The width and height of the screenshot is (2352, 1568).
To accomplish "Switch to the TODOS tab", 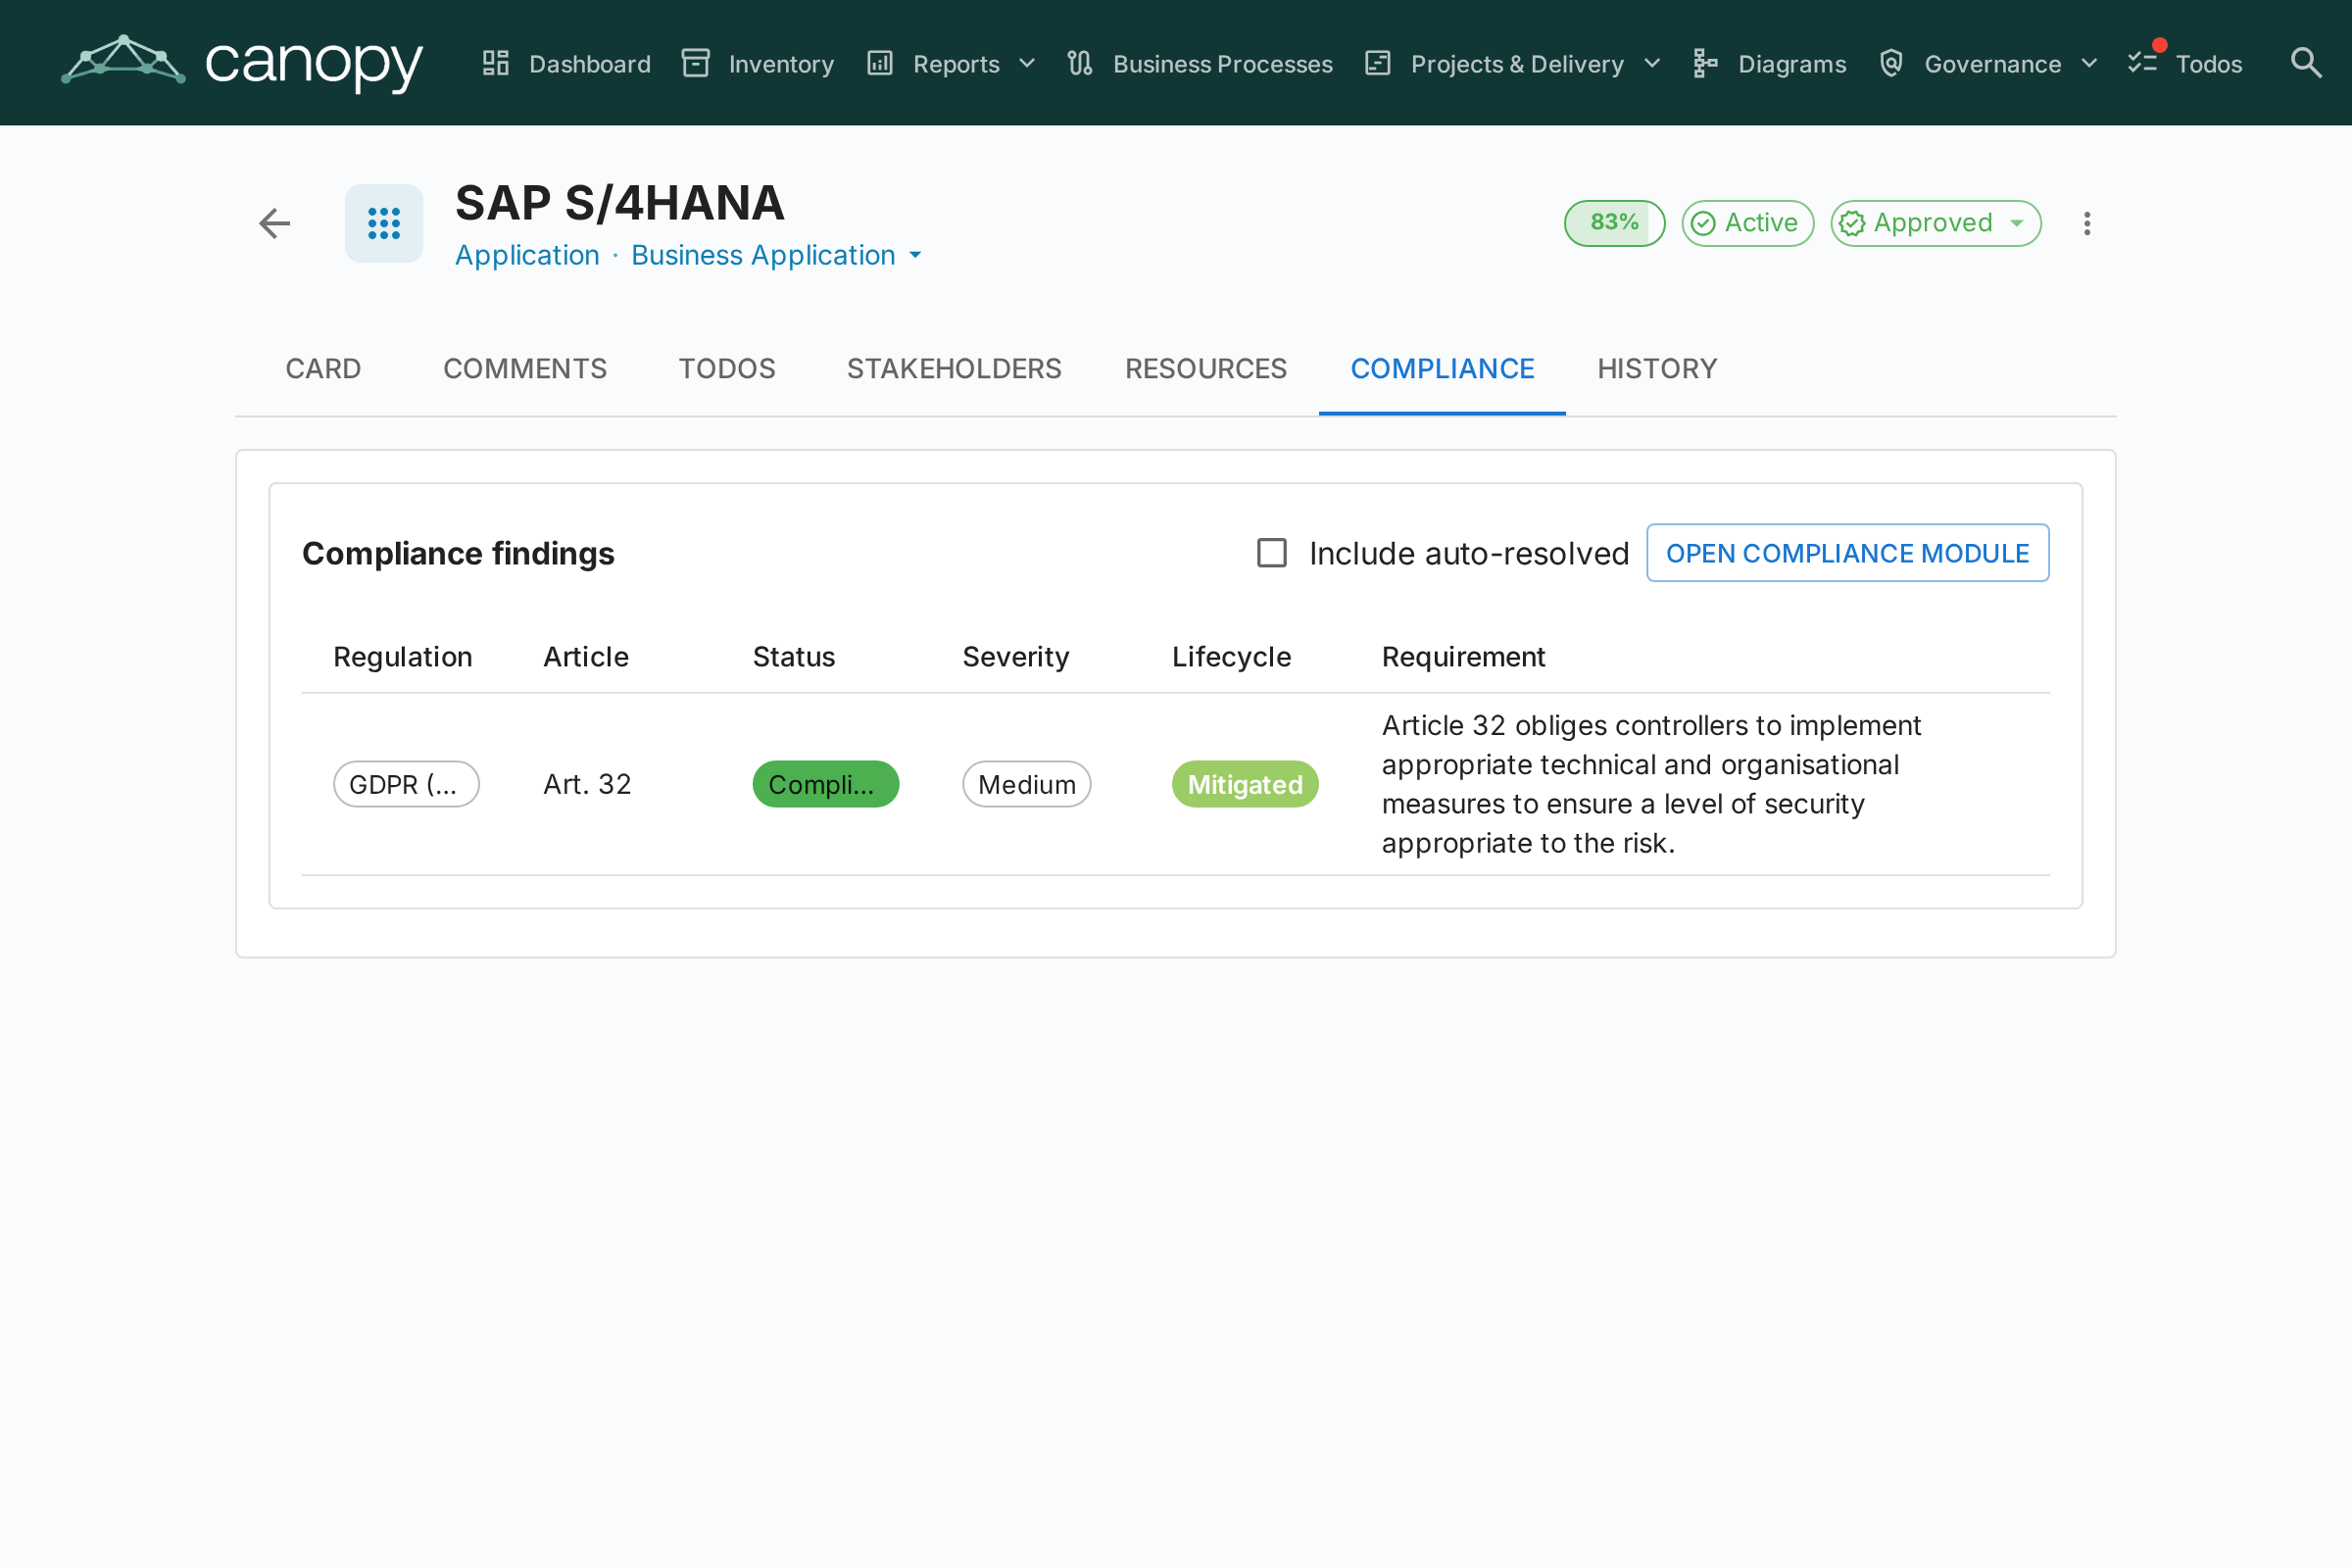I will point(727,369).
